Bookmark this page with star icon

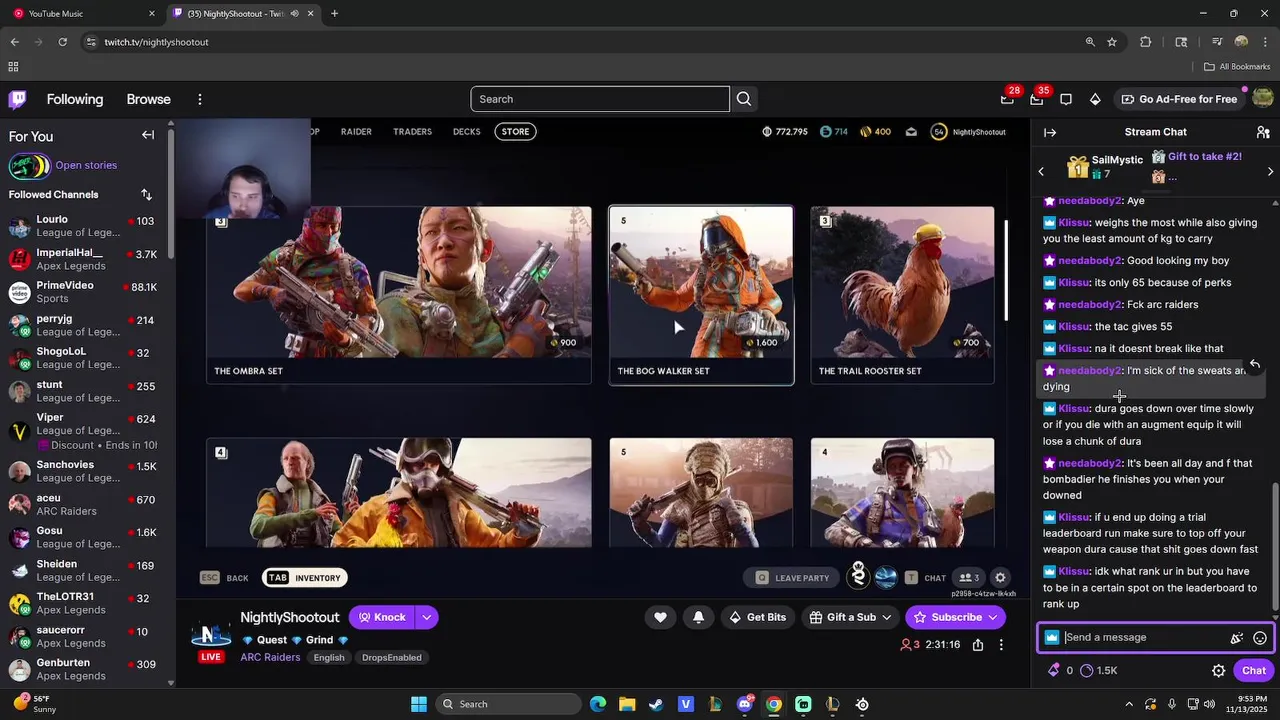[1112, 42]
